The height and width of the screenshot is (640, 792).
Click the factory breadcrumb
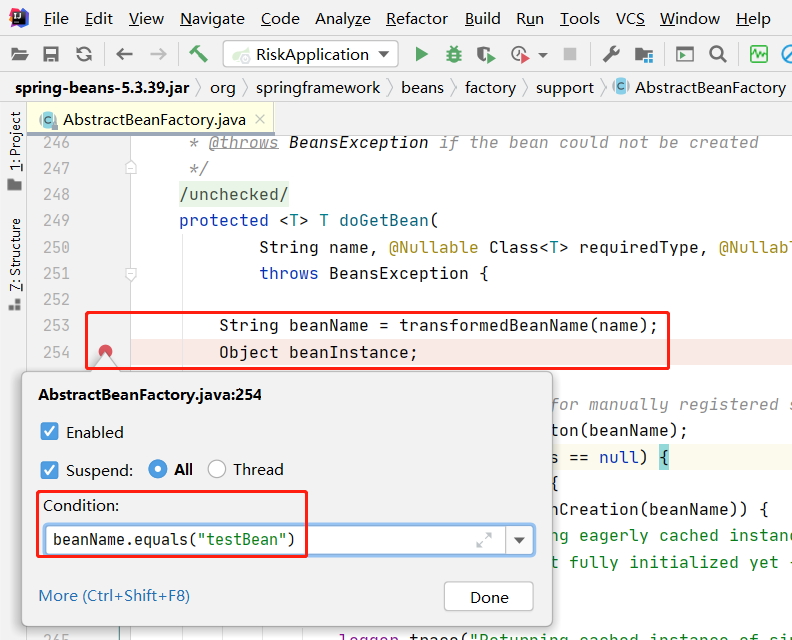coord(490,88)
